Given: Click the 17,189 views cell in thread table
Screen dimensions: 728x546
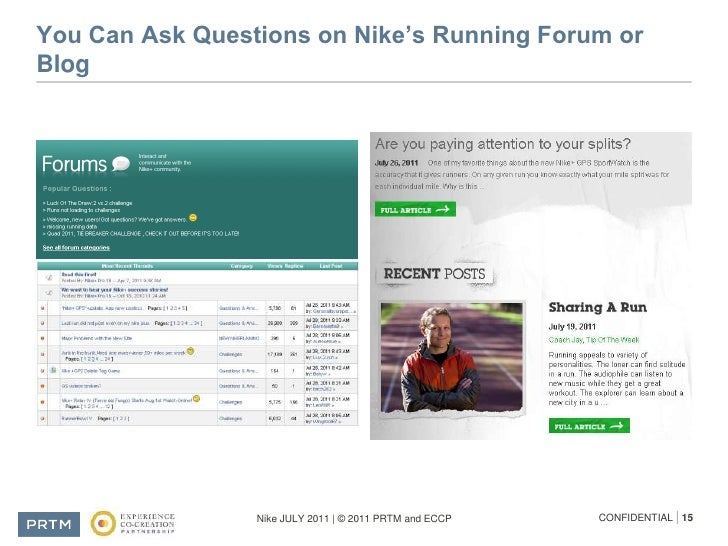Looking at the screenshot, I should tap(274, 354).
